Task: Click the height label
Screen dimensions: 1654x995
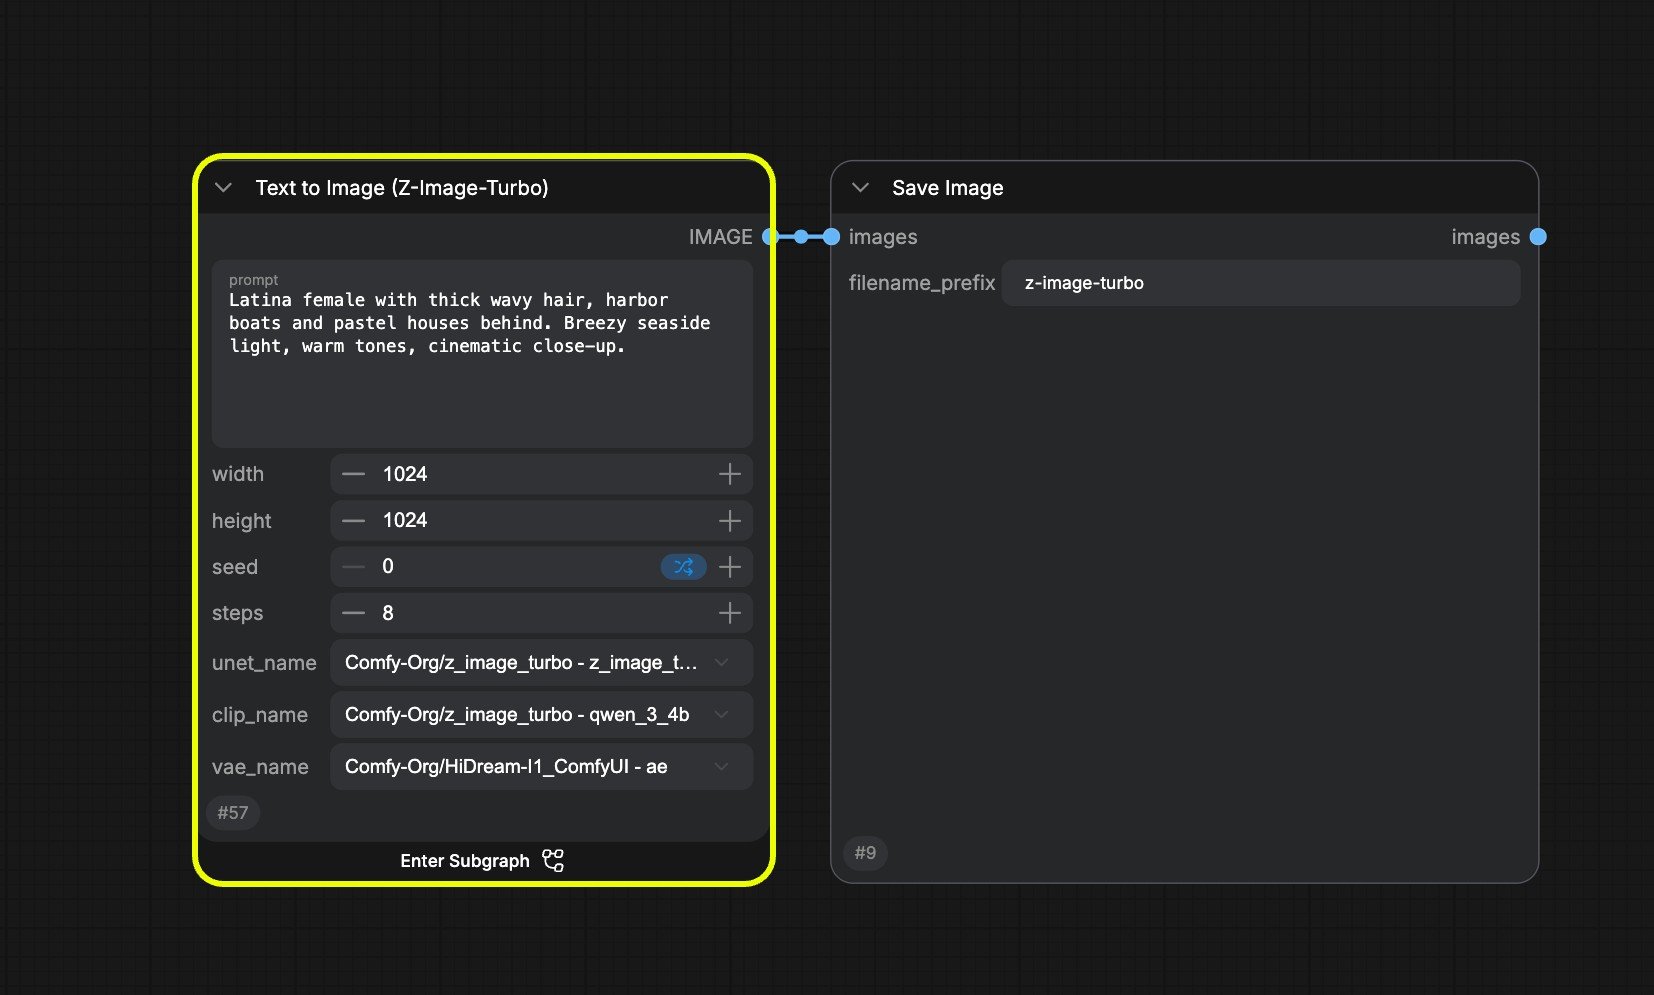Action: [x=242, y=521]
